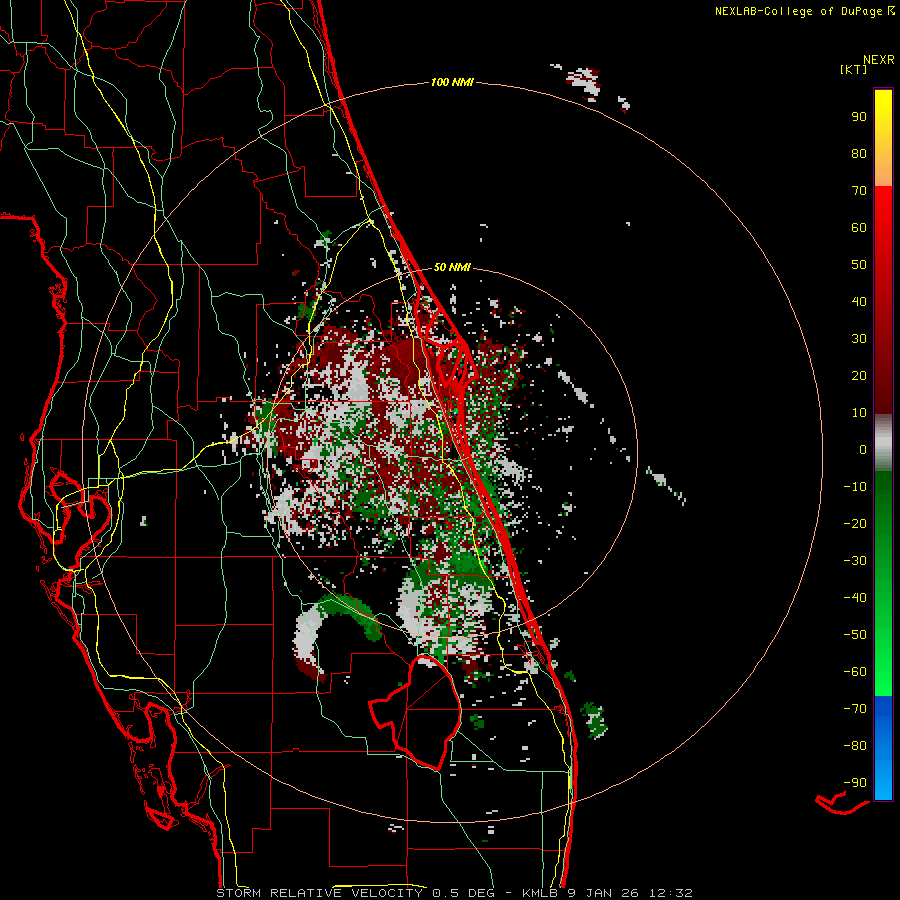This screenshot has height=900, width=900.
Task: Click the NEXR legend heading
Action: pos(878,60)
